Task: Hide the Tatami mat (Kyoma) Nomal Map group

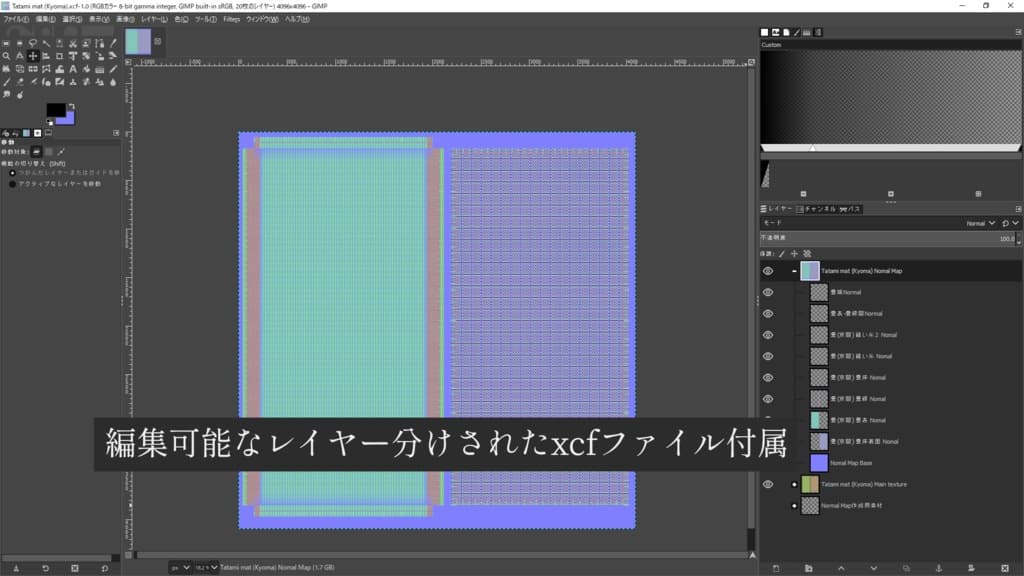Action: click(766, 270)
